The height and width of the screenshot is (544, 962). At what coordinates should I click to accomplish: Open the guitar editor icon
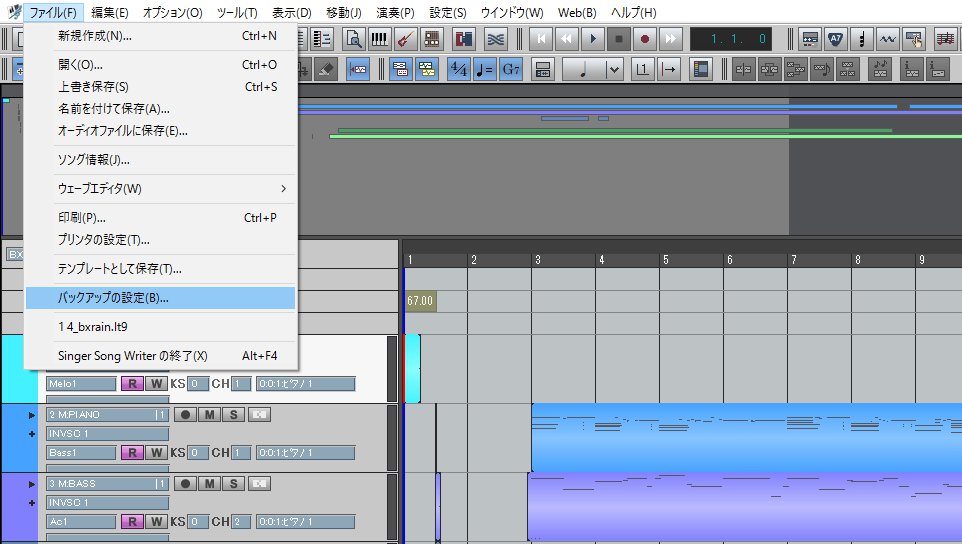[406, 39]
